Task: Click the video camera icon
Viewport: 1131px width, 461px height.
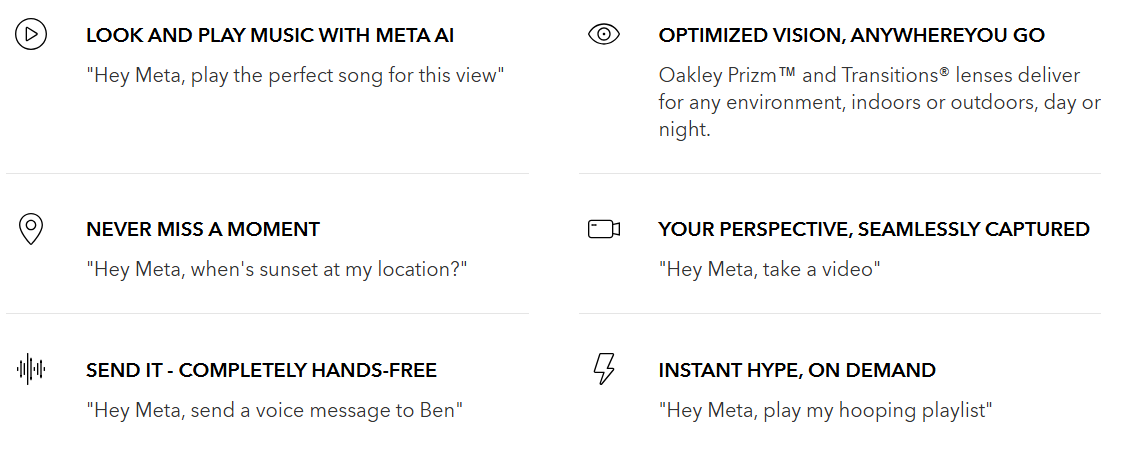Action: [604, 229]
